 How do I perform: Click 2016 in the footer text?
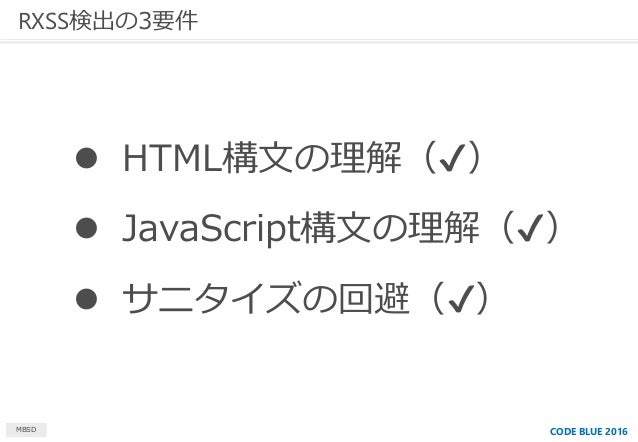pyautogui.click(x=616, y=431)
